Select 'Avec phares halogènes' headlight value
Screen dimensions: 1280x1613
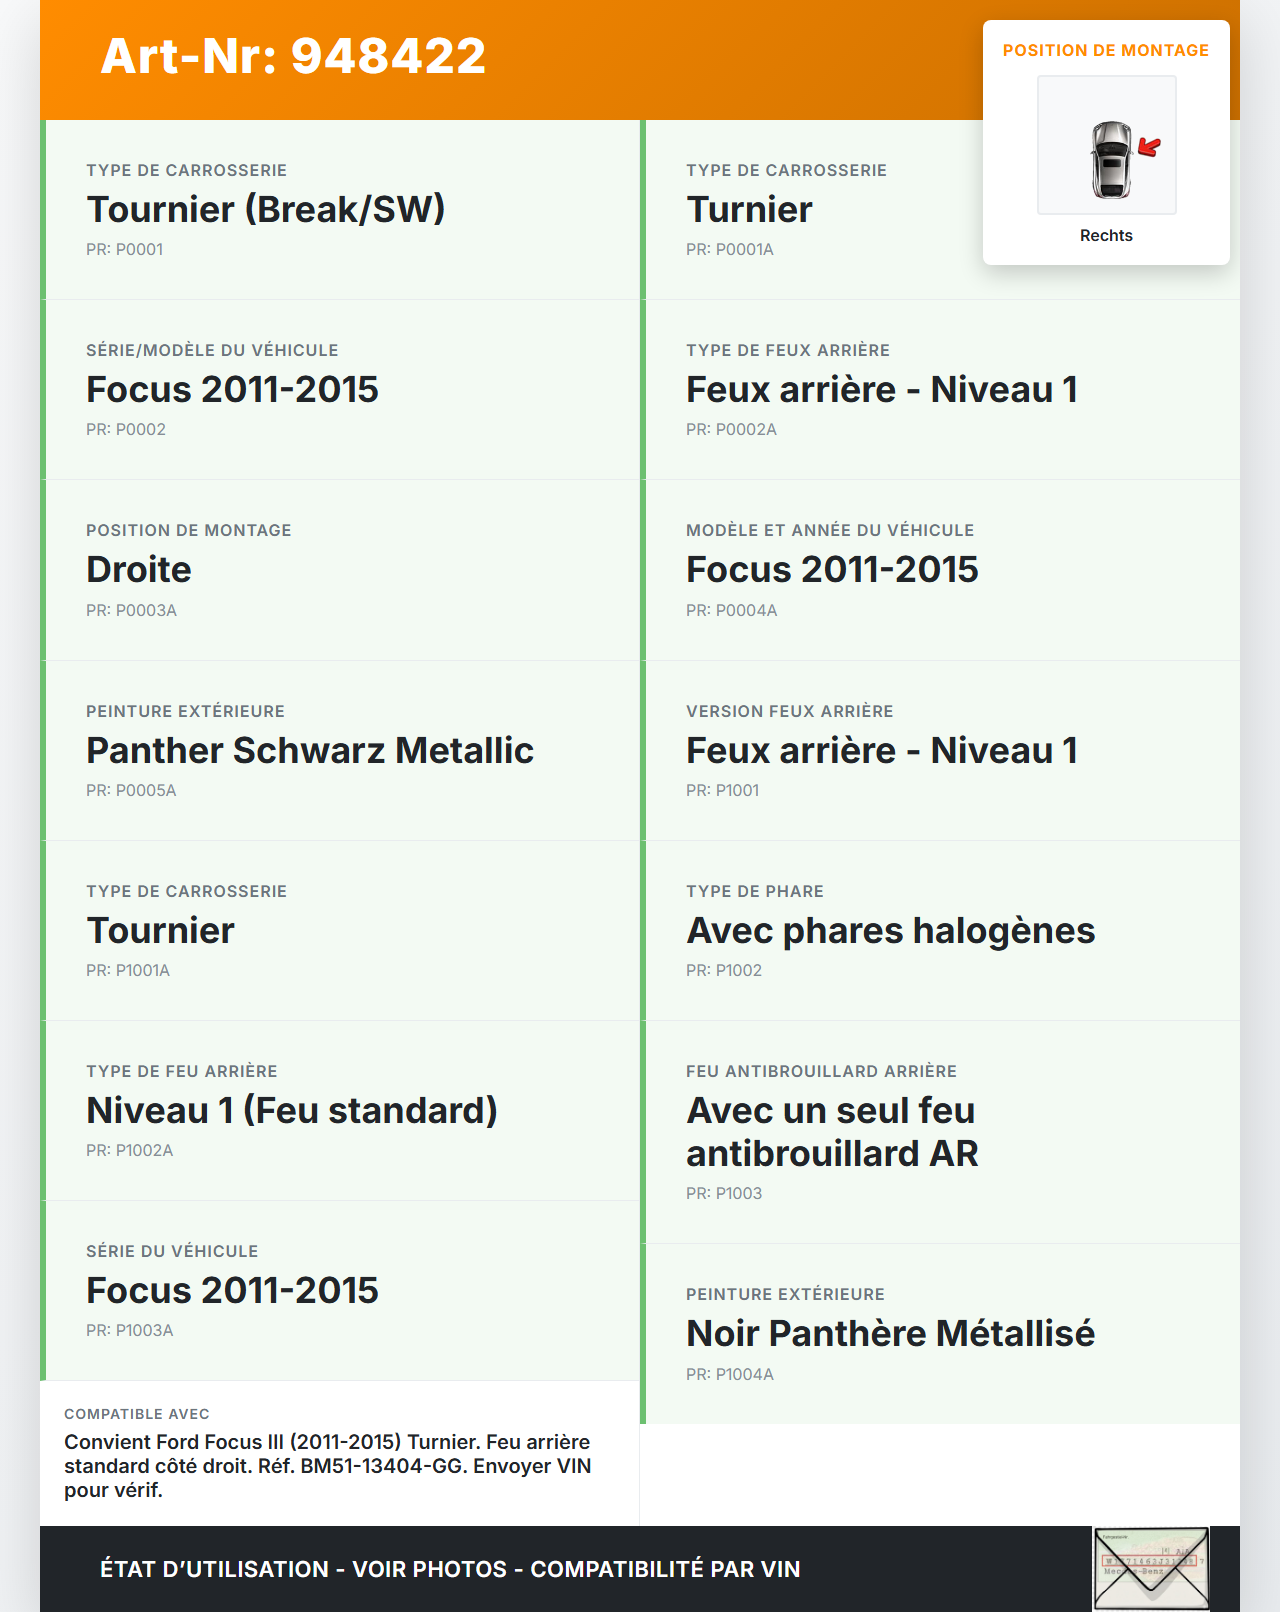coord(890,931)
